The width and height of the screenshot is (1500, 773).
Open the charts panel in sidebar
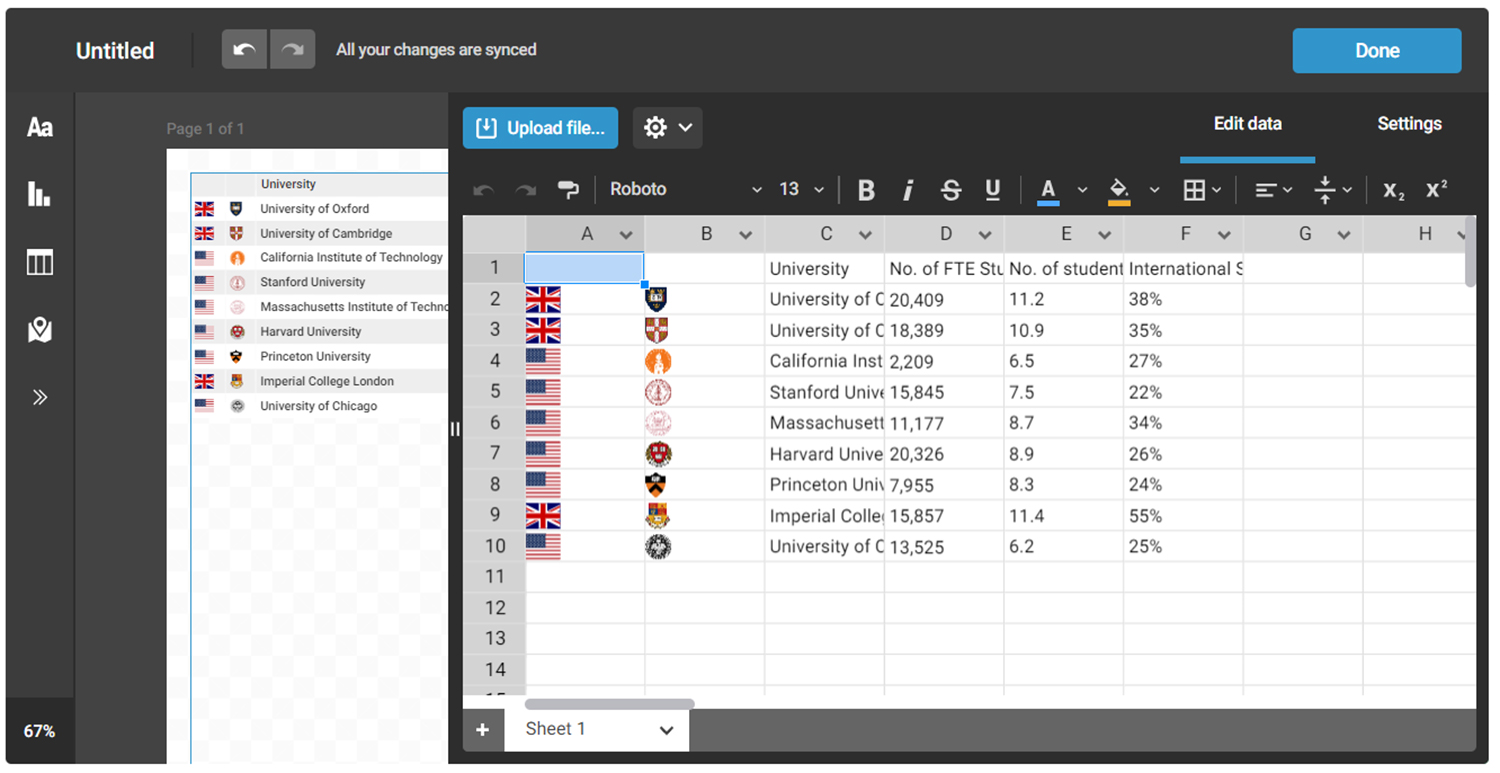tap(40, 194)
